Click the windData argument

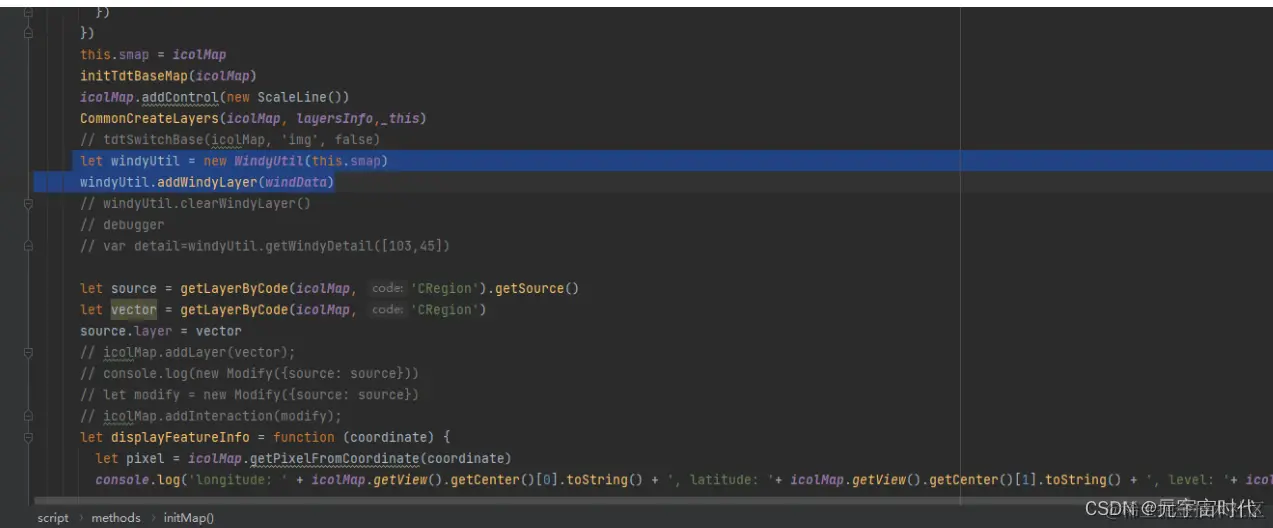click(x=295, y=182)
